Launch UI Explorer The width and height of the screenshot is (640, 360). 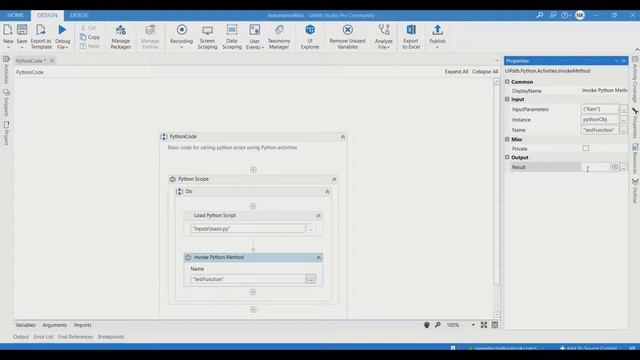click(310, 37)
